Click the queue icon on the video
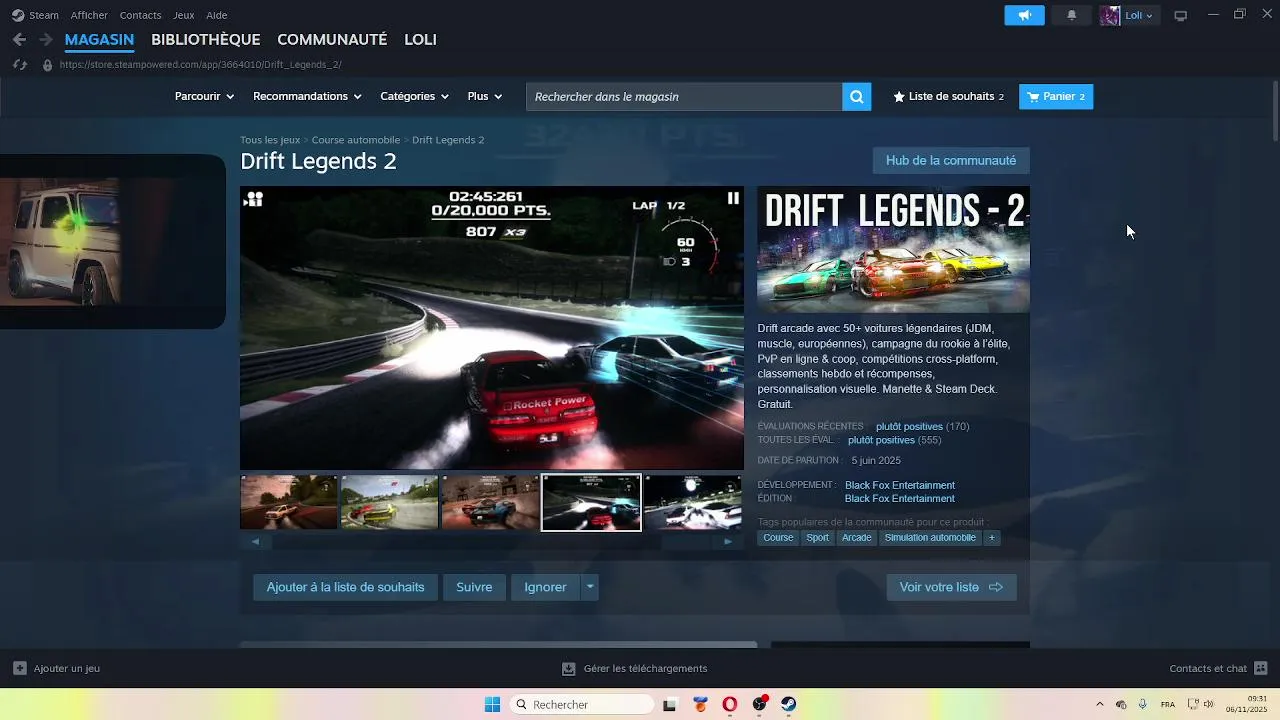 point(253,199)
